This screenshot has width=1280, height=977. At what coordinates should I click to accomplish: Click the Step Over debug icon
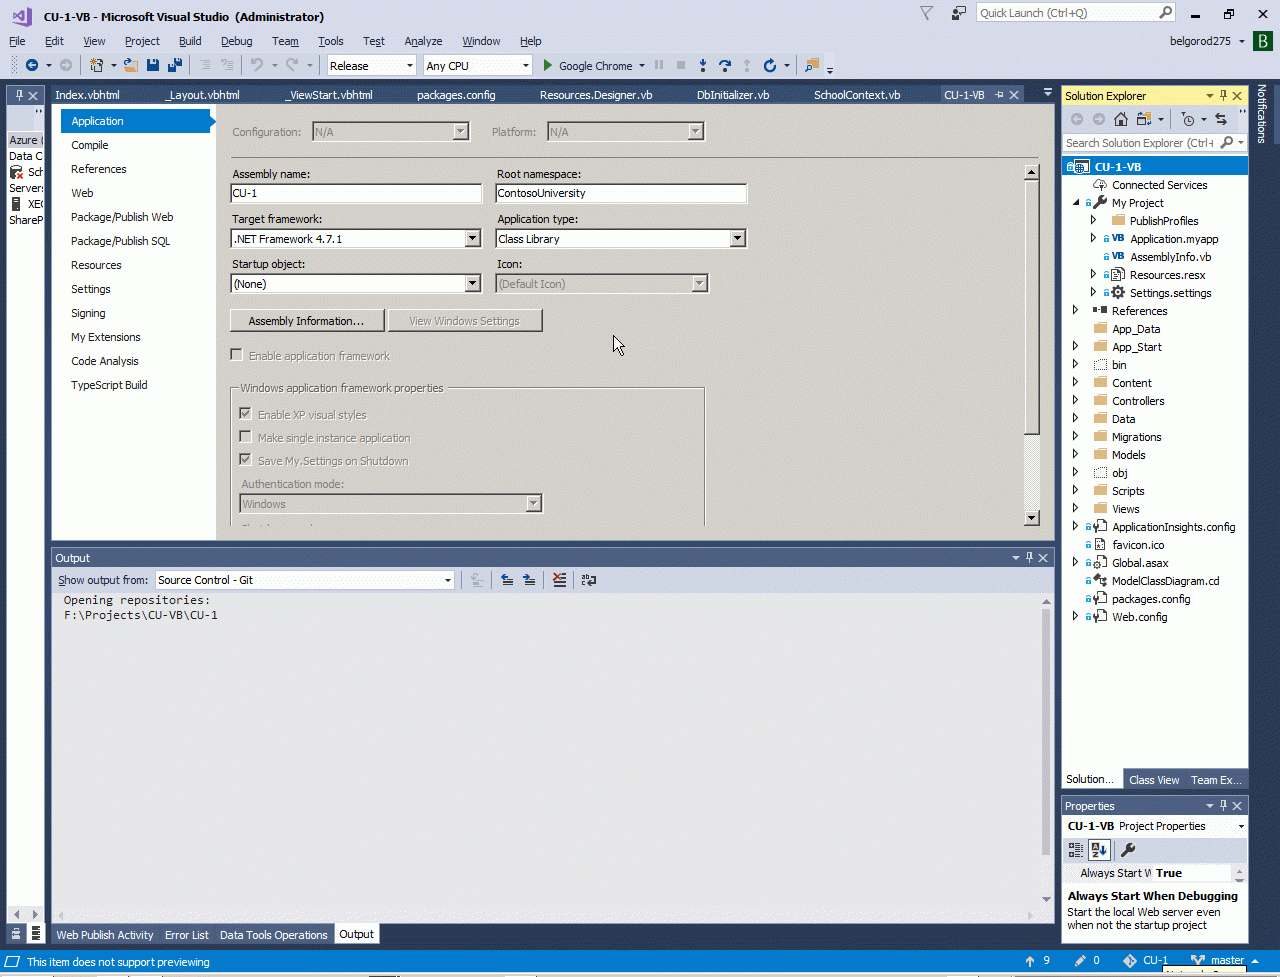point(725,65)
